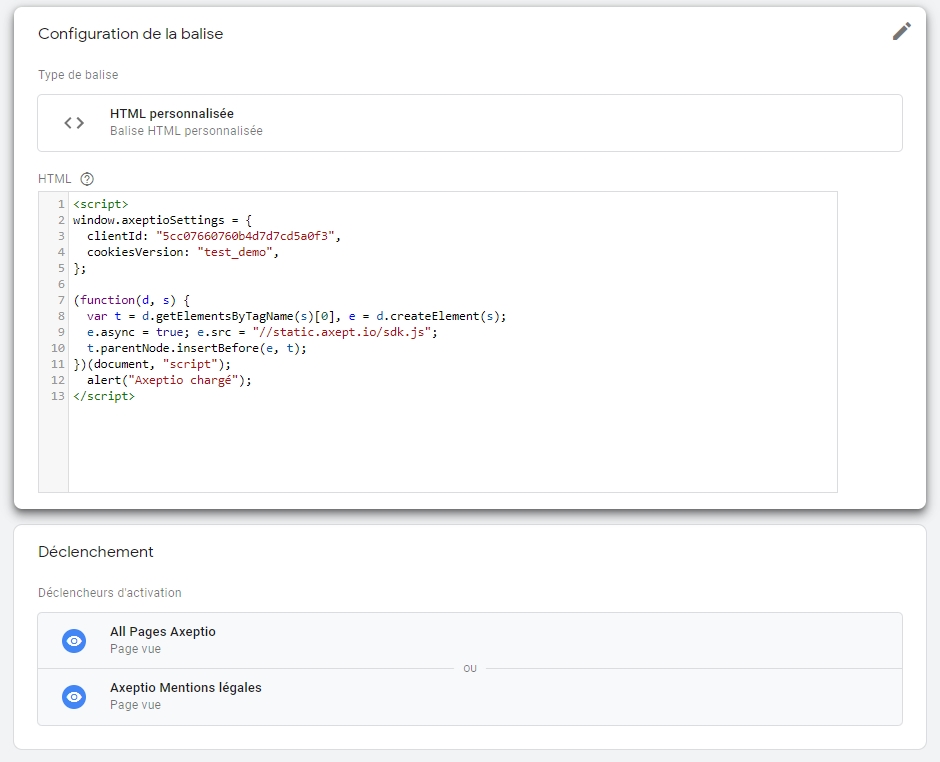
Task: Click the (function(d, s) line
Action: (x=131, y=300)
